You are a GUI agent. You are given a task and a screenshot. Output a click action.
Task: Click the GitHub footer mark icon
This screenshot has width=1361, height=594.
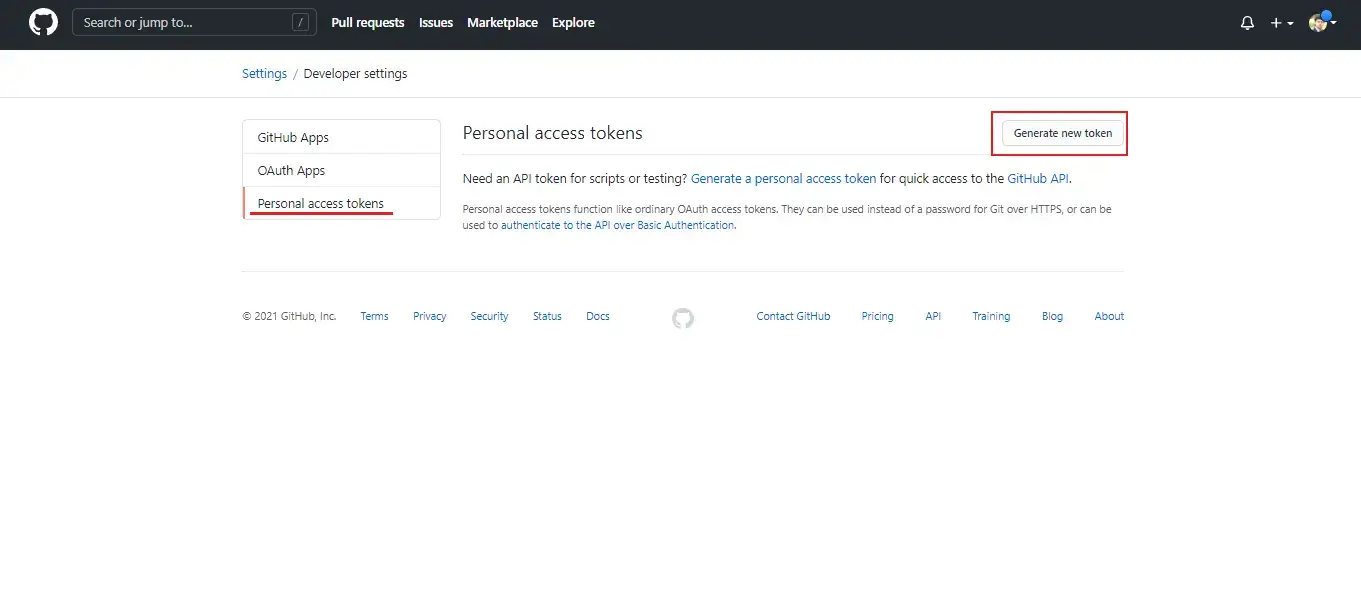[683, 318]
